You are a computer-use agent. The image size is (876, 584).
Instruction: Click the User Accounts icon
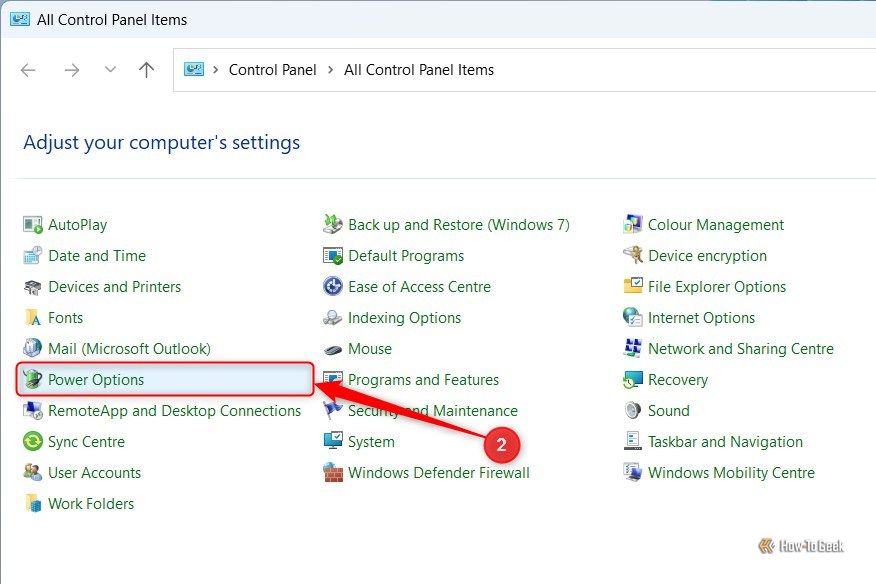tap(32, 472)
